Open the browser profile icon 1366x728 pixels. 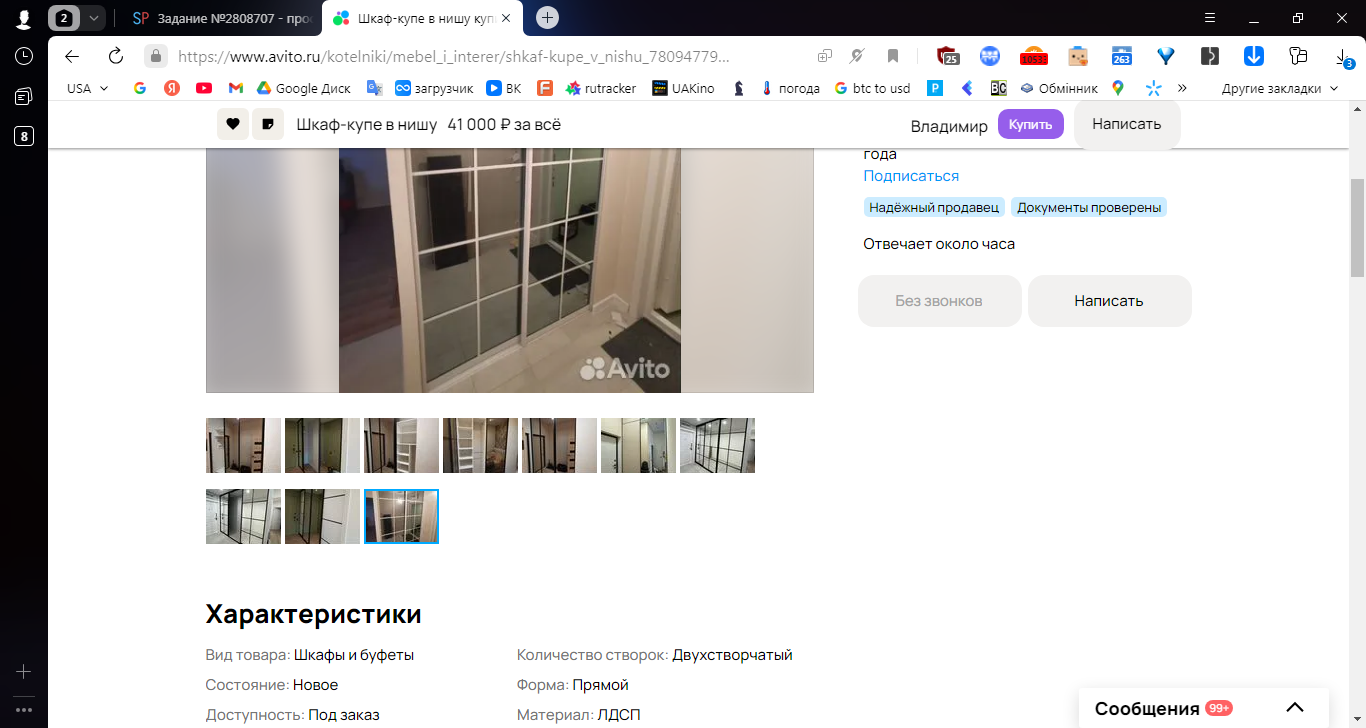click(24, 18)
